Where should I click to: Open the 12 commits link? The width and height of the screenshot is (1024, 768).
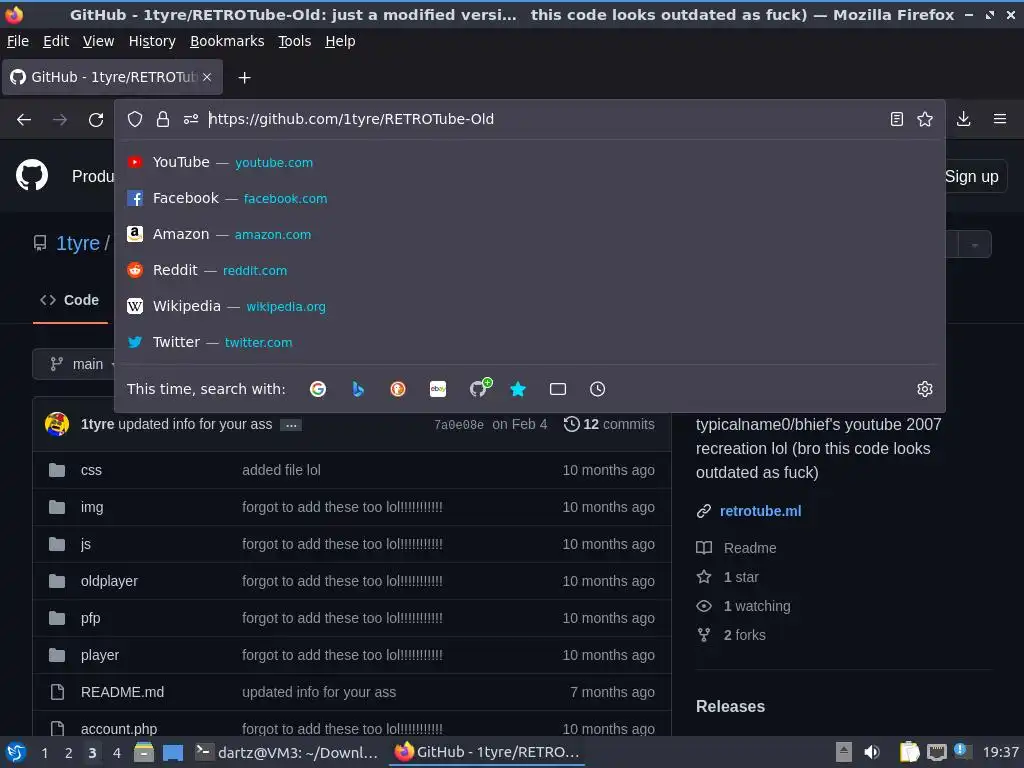[x=609, y=424]
